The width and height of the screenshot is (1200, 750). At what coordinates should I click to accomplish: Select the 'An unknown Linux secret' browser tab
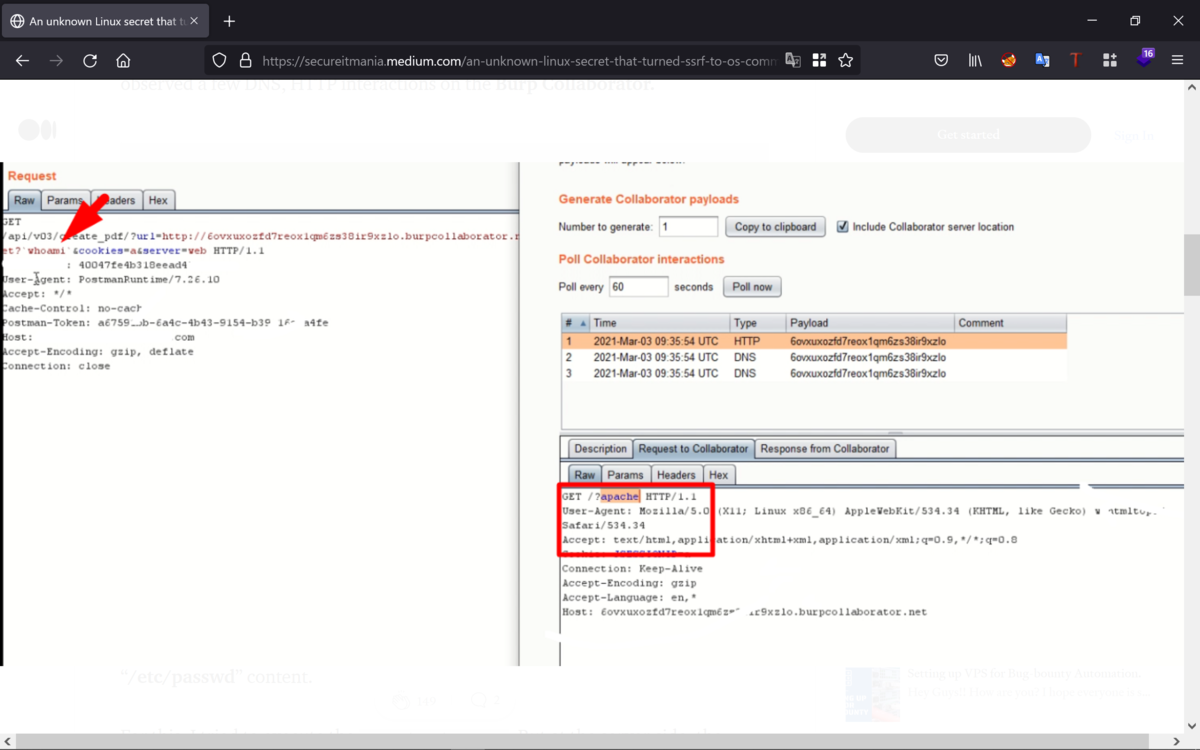point(105,21)
